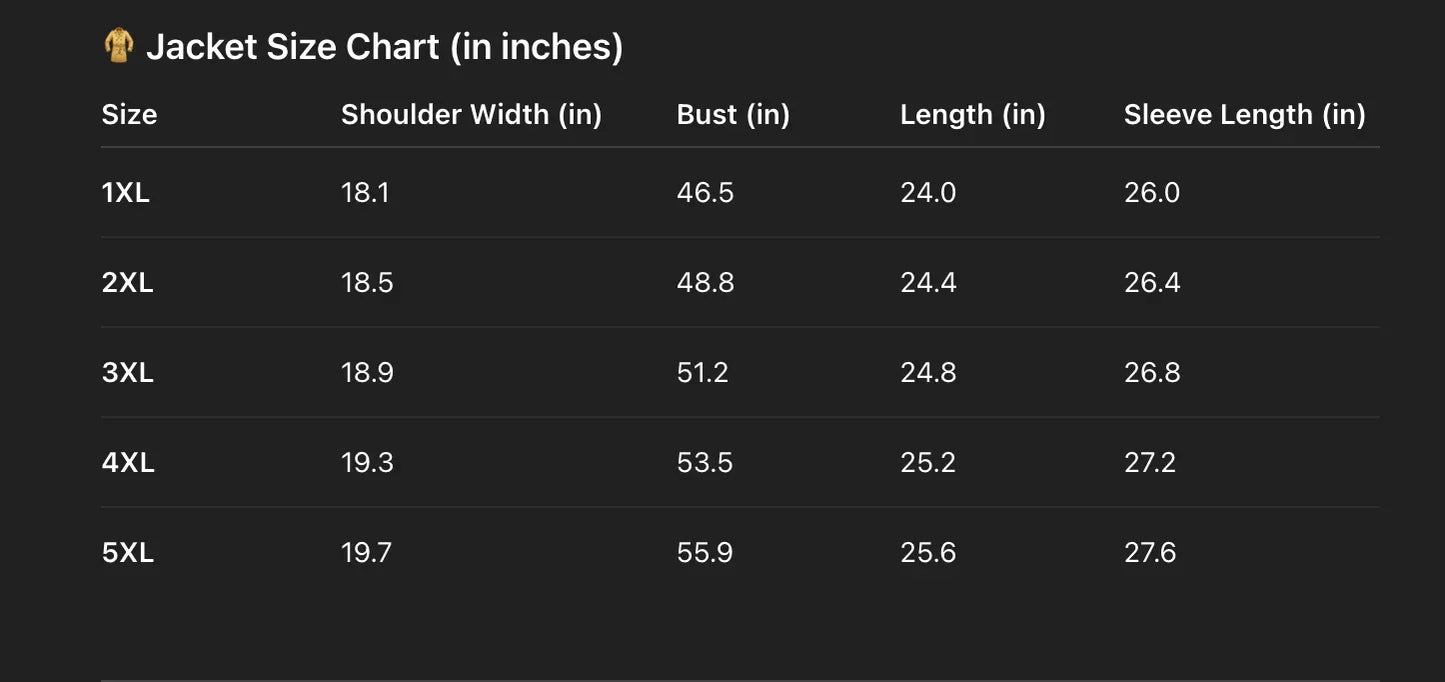Image resolution: width=1445 pixels, height=682 pixels.
Task: Click the 27.2 sleeve length value
Action: pos(1150,463)
